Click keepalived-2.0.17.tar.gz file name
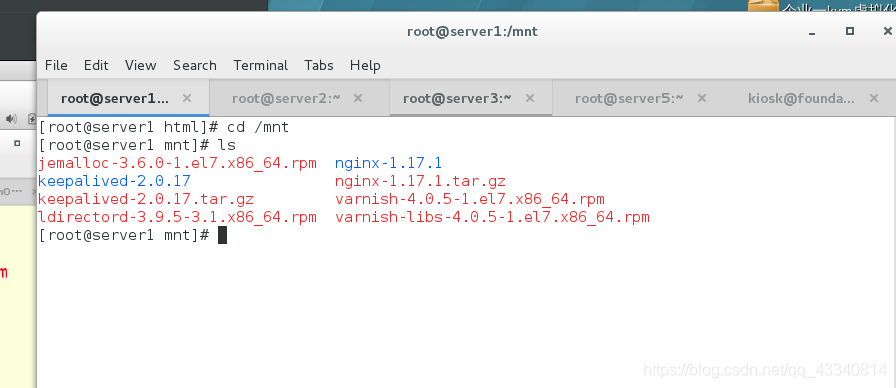This screenshot has height=388, width=896. (x=146, y=199)
